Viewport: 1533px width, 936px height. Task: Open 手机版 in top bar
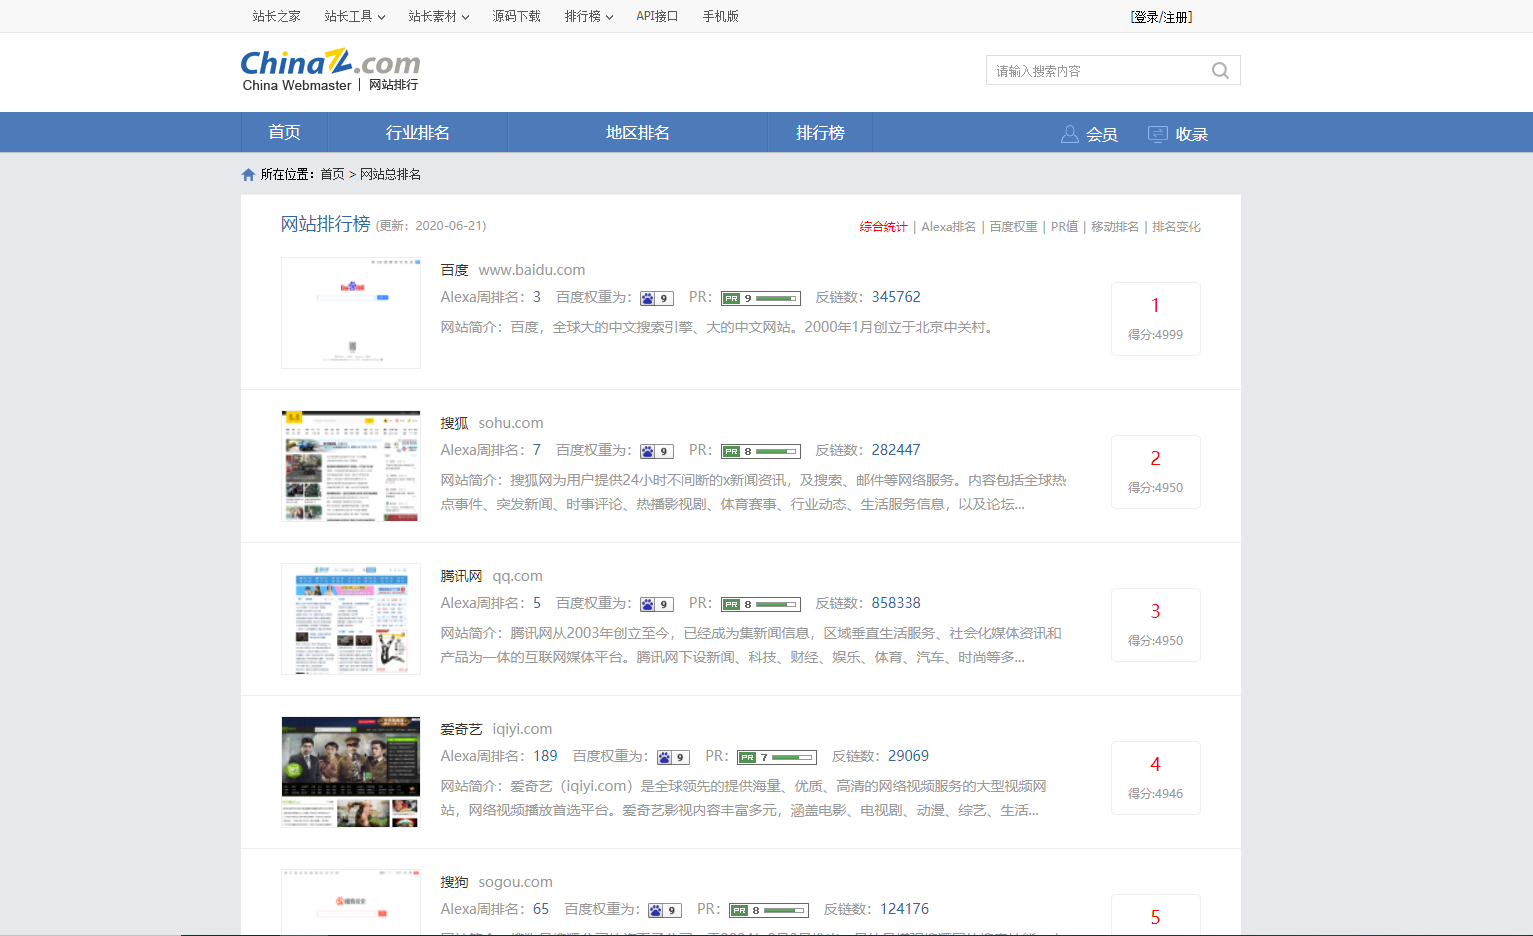[721, 16]
